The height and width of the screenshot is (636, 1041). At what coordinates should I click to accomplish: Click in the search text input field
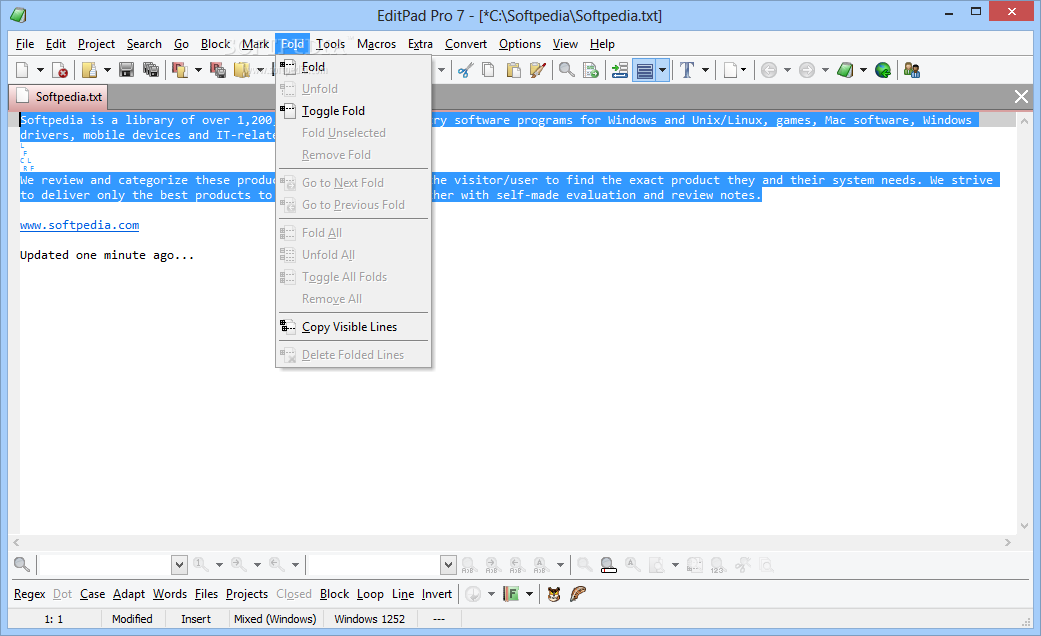(105, 565)
